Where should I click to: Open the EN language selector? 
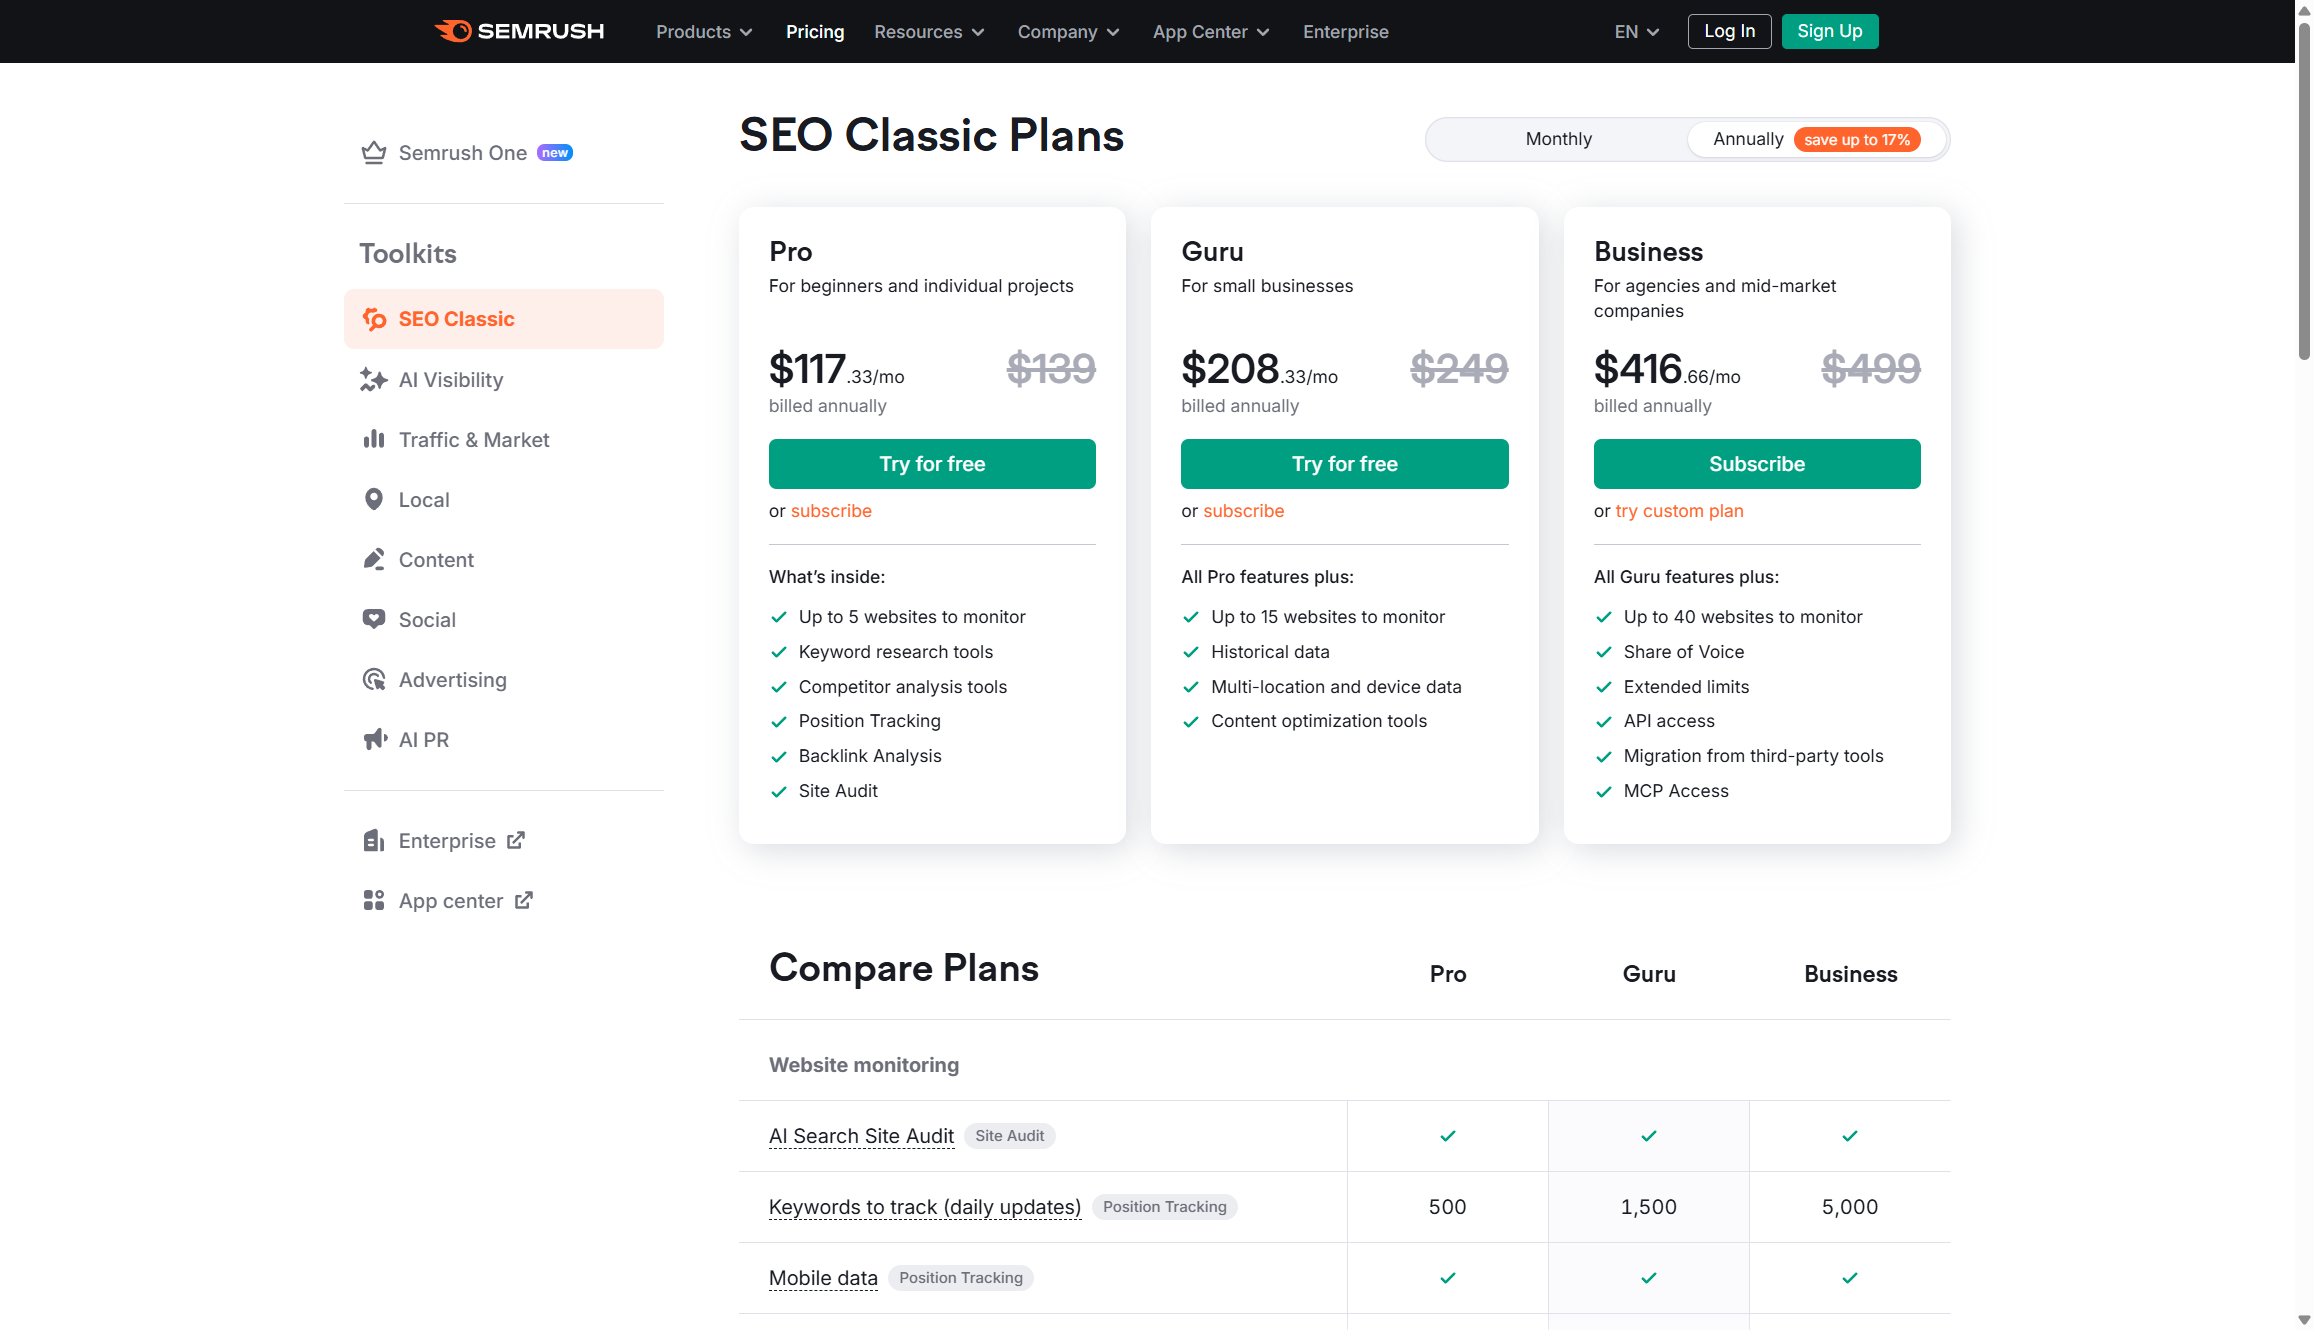pyautogui.click(x=1634, y=31)
